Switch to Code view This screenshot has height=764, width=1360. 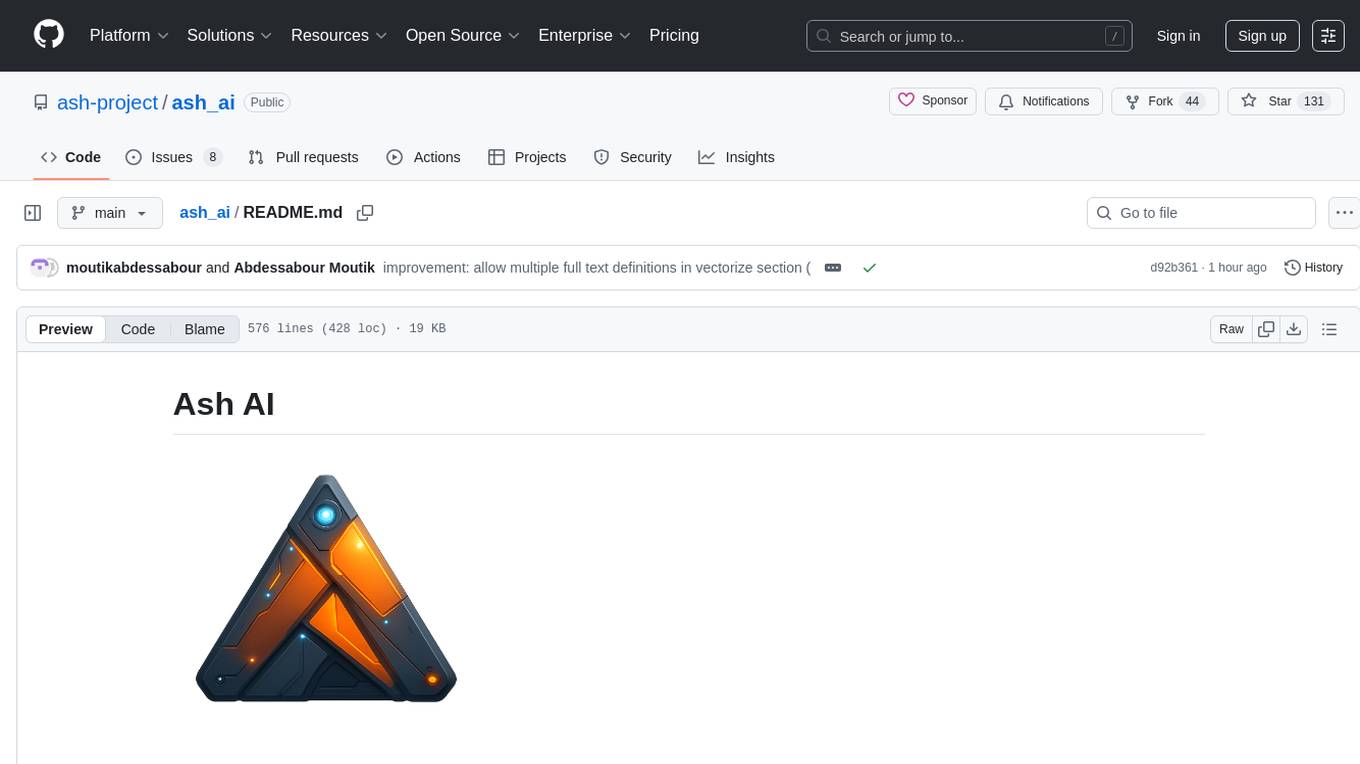(138, 329)
